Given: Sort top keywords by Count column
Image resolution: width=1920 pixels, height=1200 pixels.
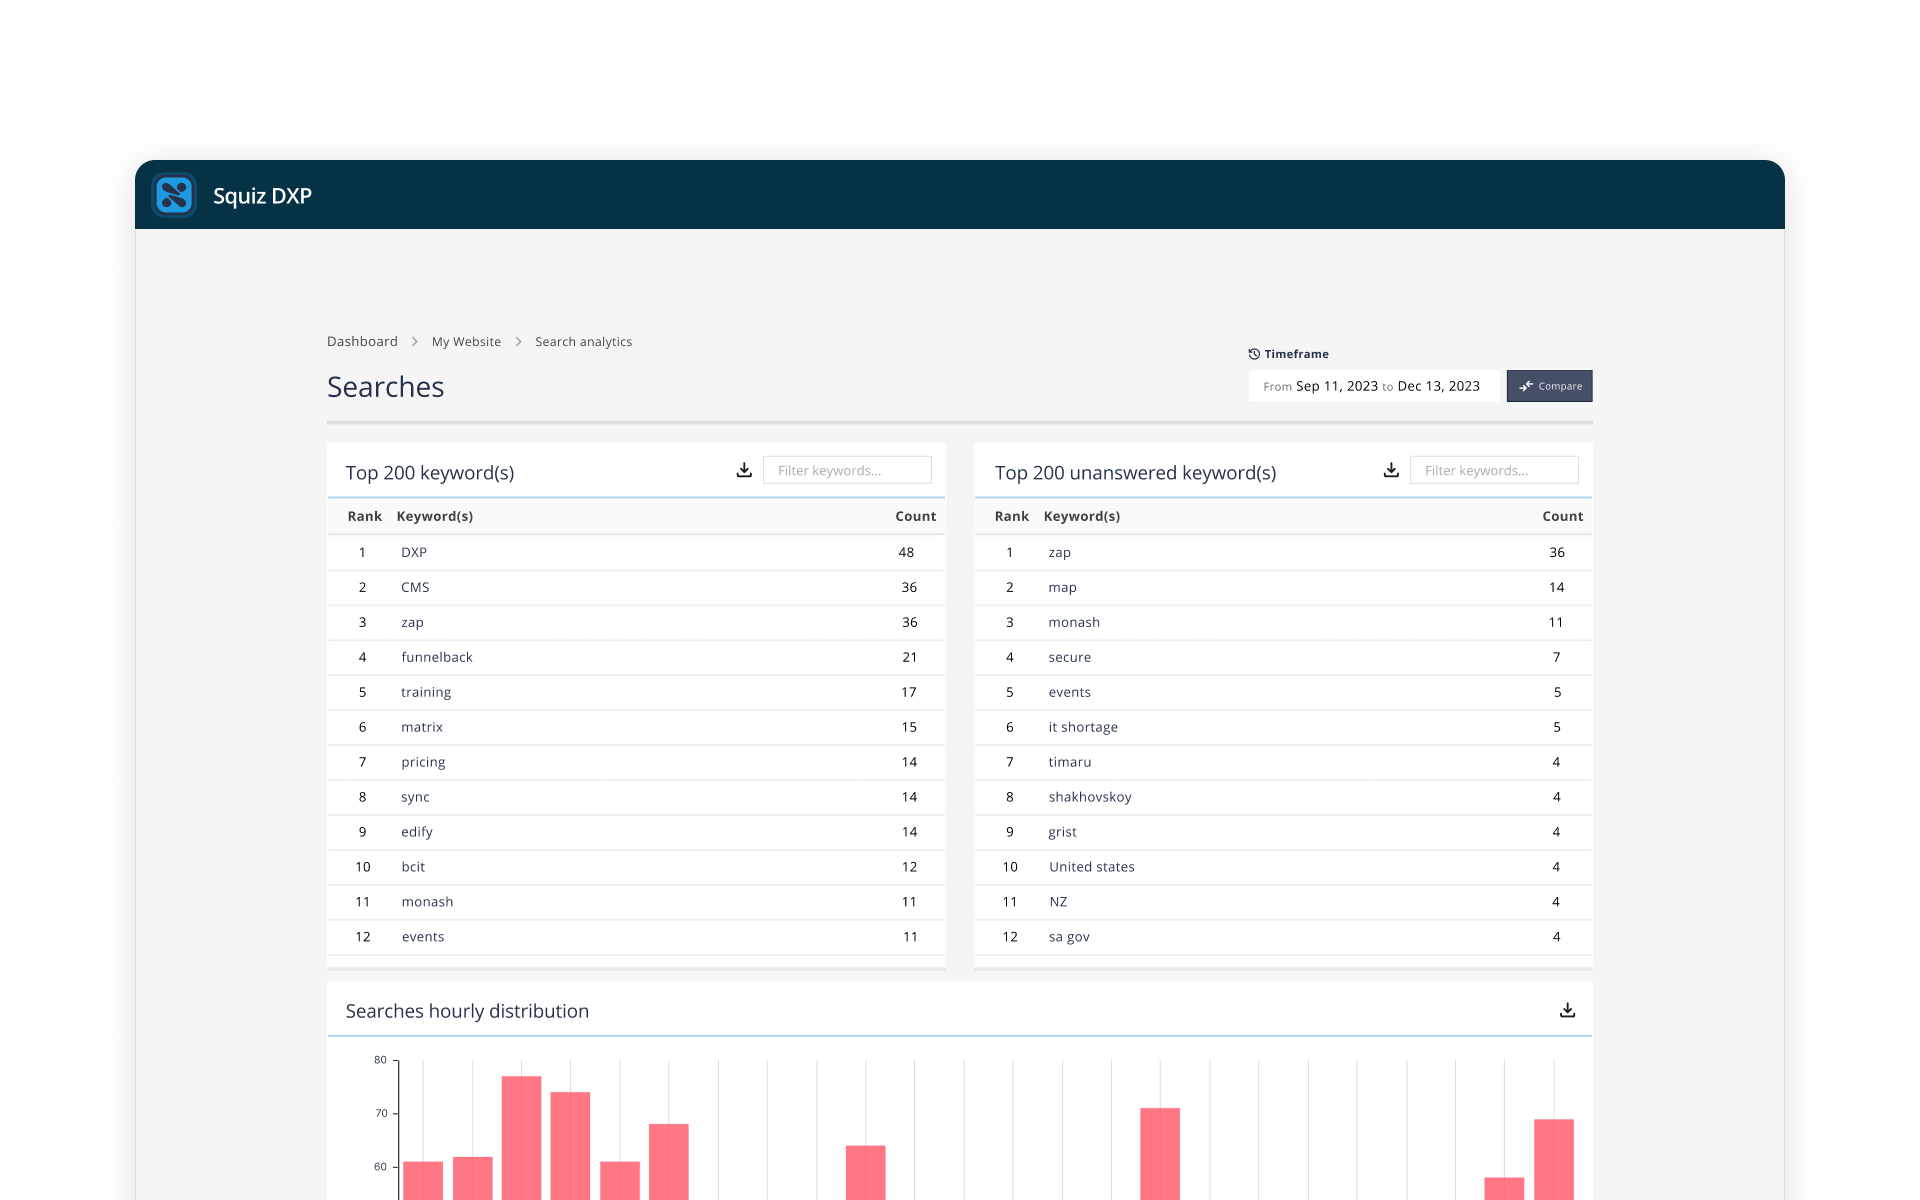Looking at the screenshot, I should click(915, 516).
